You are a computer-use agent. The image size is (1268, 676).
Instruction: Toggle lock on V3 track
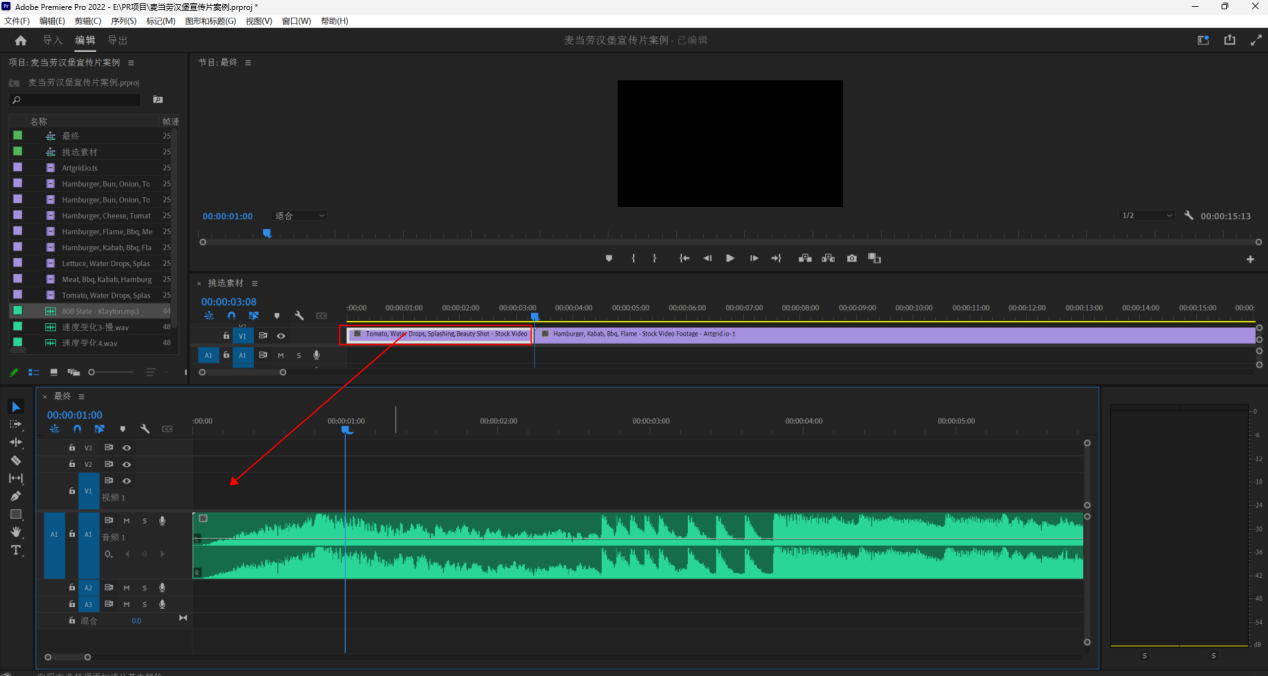click(x=72, y=448)
